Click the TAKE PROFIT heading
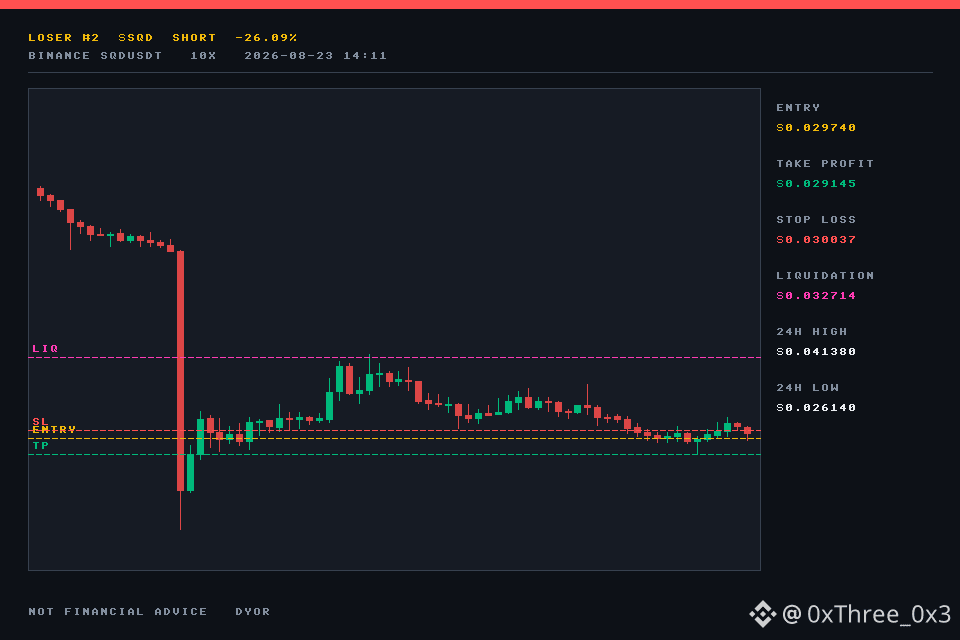The height and width of the screenshot is (640, 960). [x=825, y=164]
